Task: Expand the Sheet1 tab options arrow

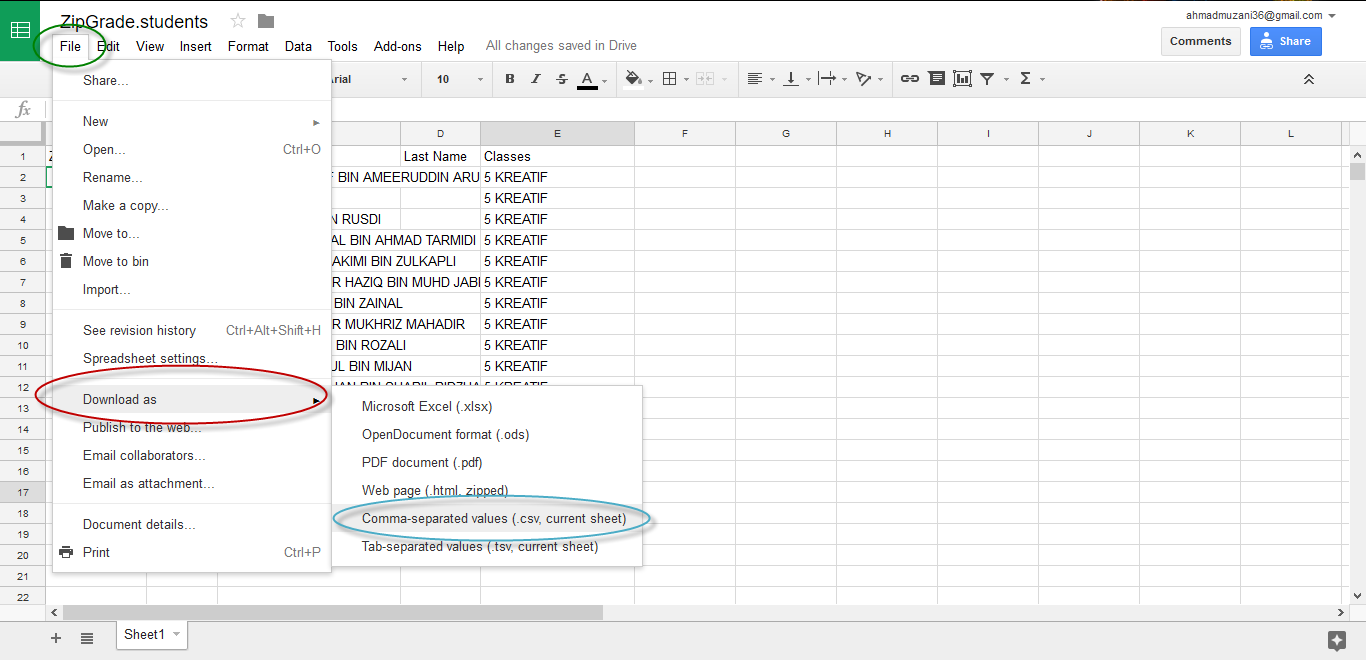Action: (177, 634)
